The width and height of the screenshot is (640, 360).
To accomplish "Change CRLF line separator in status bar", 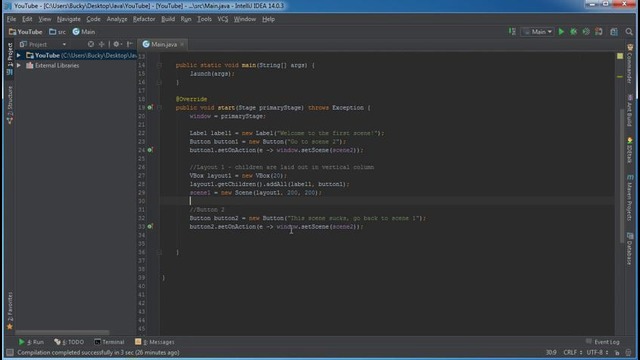I will click(572, 352).
